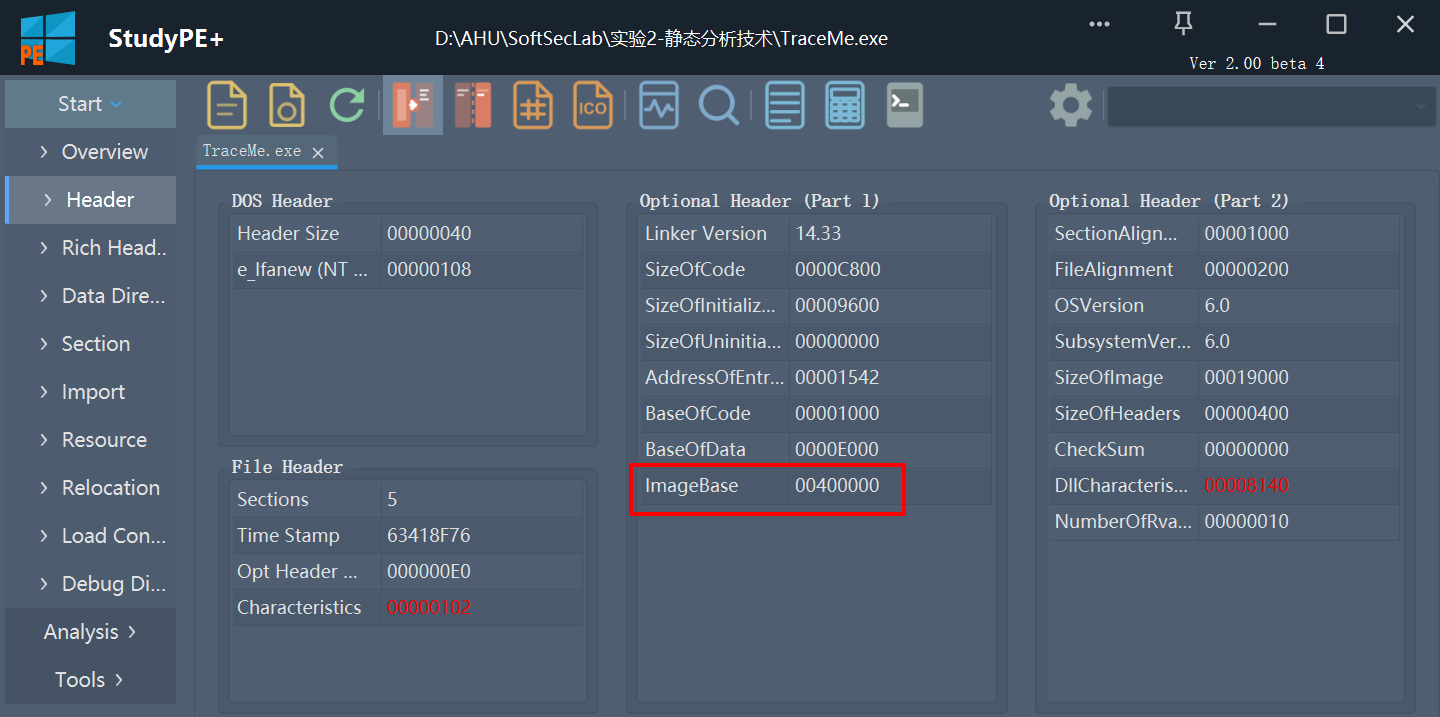Open the three-dots more options menu
Screen dimensions: 1440x717
click(x=1100, y=23)
